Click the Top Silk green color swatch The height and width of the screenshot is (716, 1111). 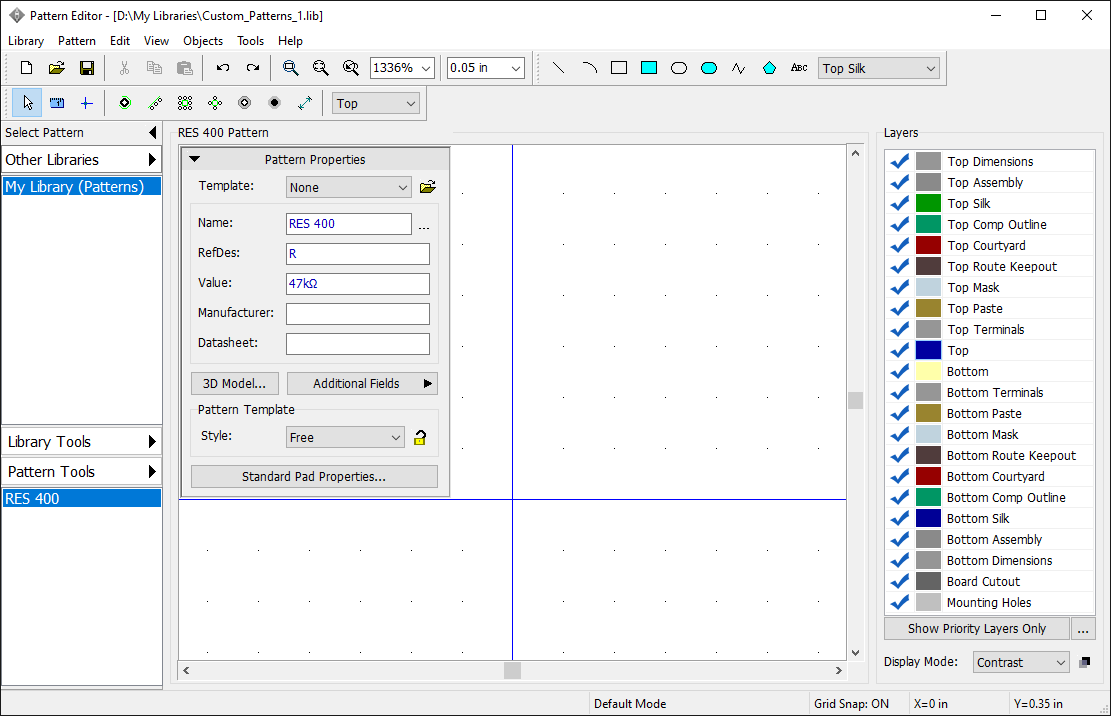click(x=928, y=203)
